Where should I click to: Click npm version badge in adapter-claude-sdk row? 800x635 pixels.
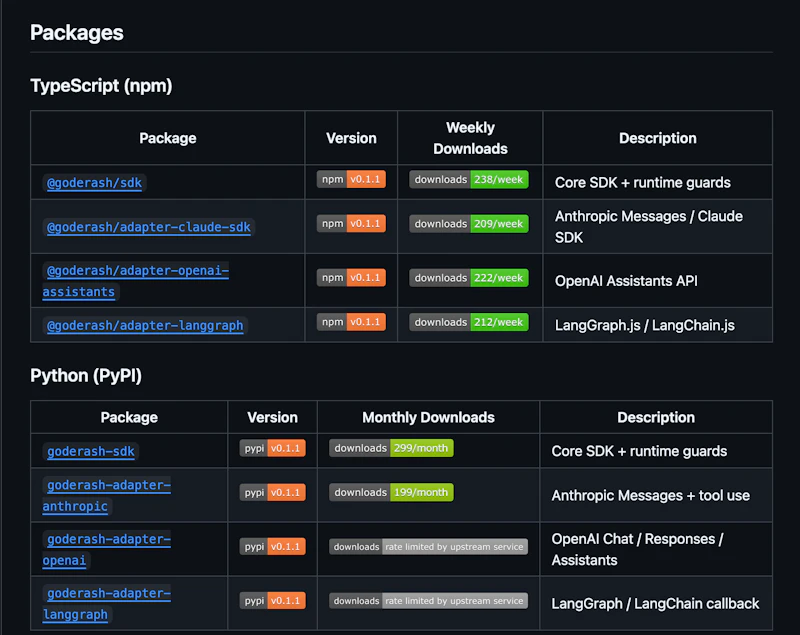pos(351,223)
